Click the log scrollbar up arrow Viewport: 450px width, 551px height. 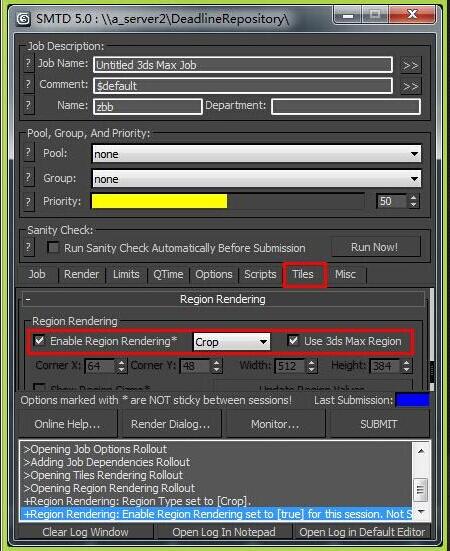tap(421, 450)
